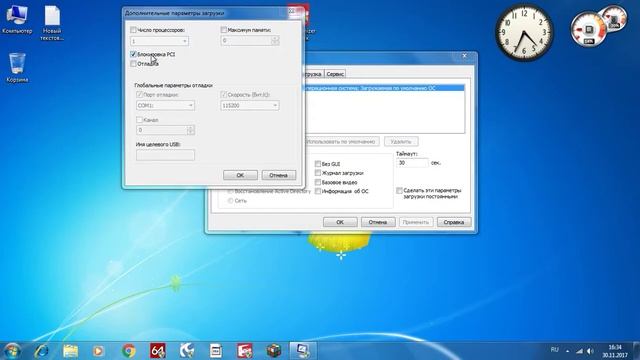Check the Информация об ОС option

[x=318, y=191]
